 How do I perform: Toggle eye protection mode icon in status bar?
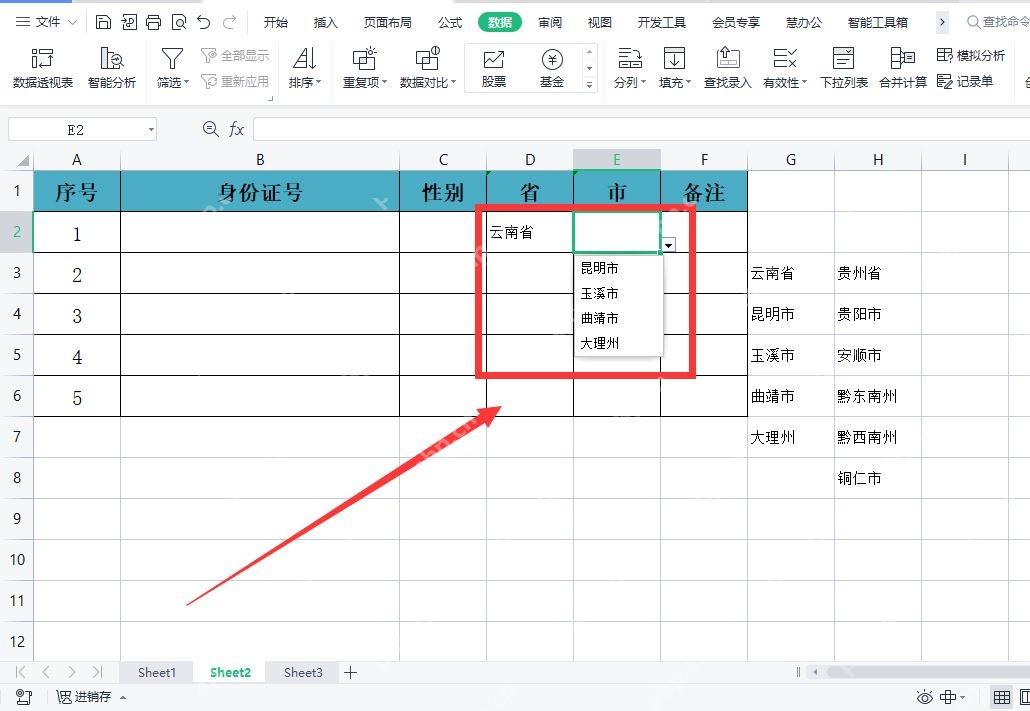click(924, 697)
